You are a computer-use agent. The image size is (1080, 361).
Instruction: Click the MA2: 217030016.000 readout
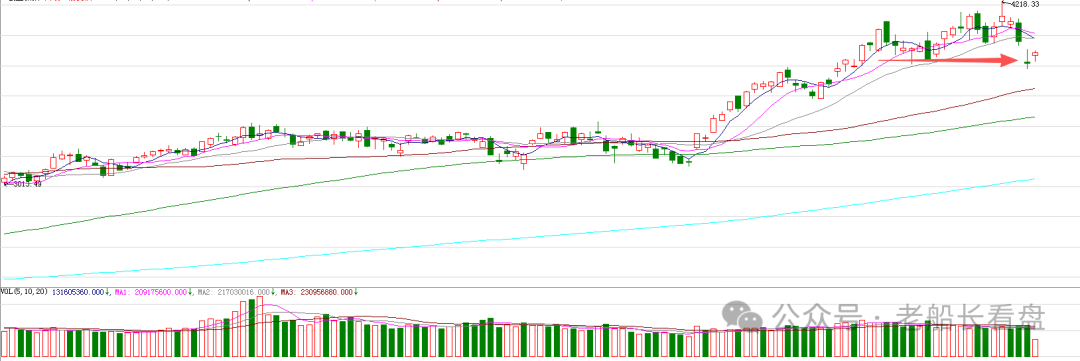pyautogui.click(x=234, y=292)
